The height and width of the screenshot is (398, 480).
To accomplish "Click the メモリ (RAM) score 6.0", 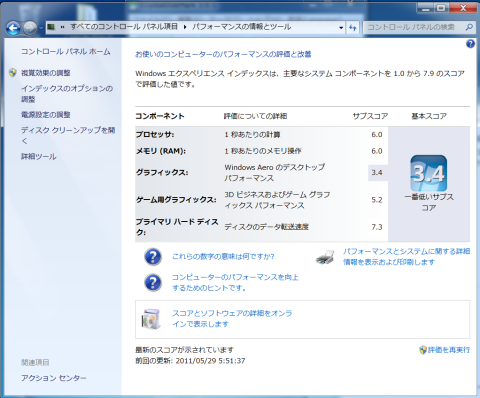I will [x=377, y=151].
